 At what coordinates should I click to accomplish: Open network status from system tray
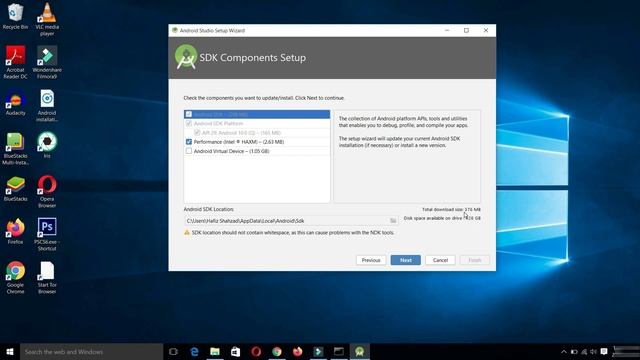584,351
